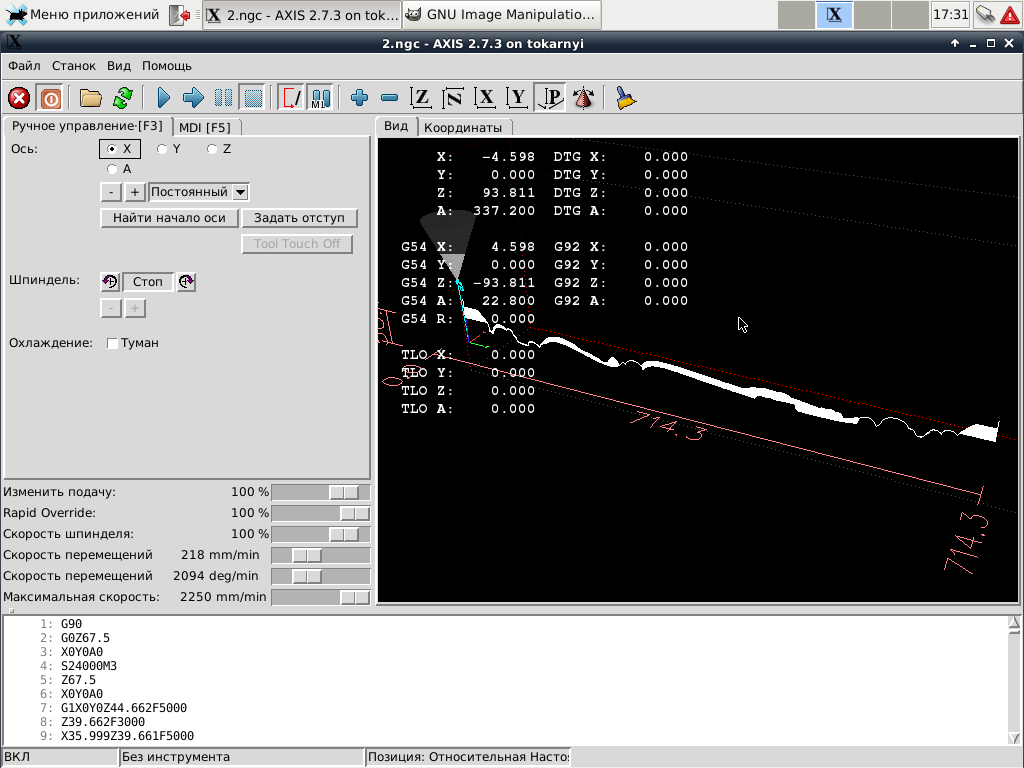1024x768 pixels.
Task: Run the program with the play icon
Action: pos(164,98)
